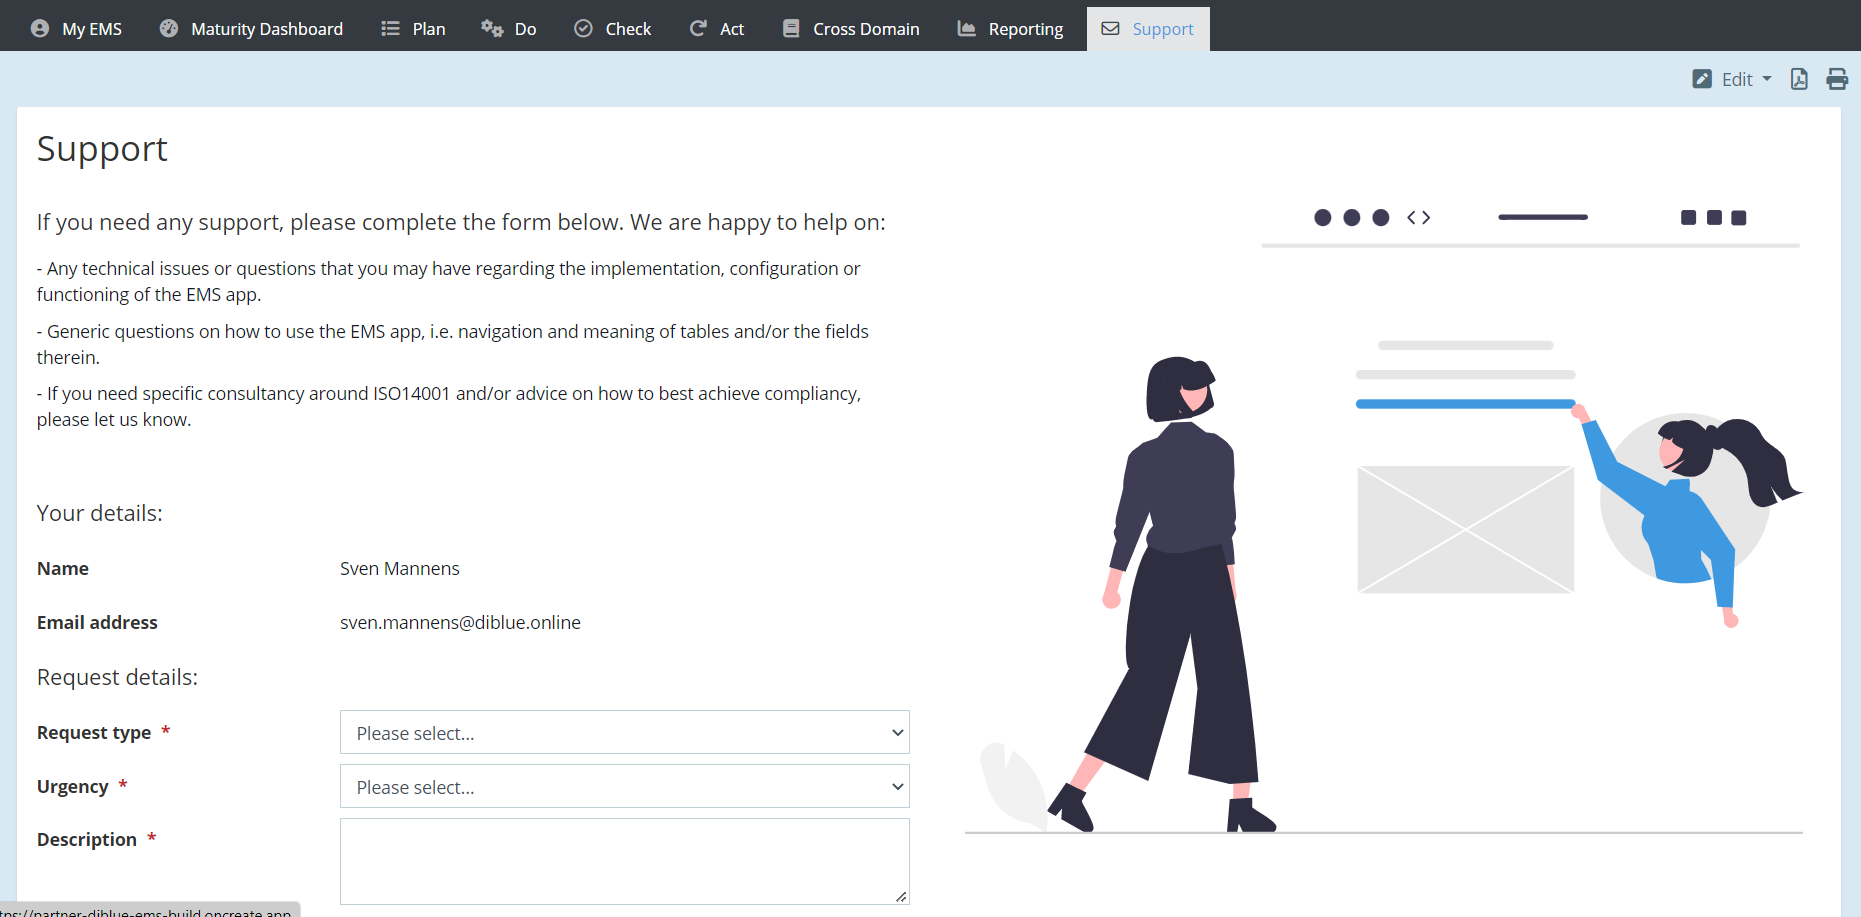The height and width of the screenshot is (917, 1861).
Task: Open the Plan menu item
Action: [428, 29]
